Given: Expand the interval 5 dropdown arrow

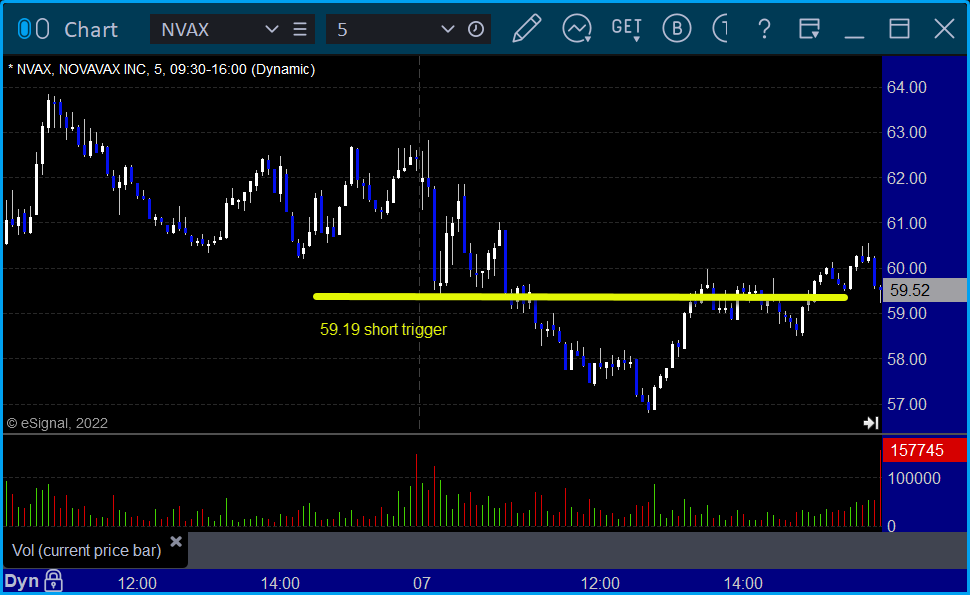Looking at the screenshot, I should [447, 29].
